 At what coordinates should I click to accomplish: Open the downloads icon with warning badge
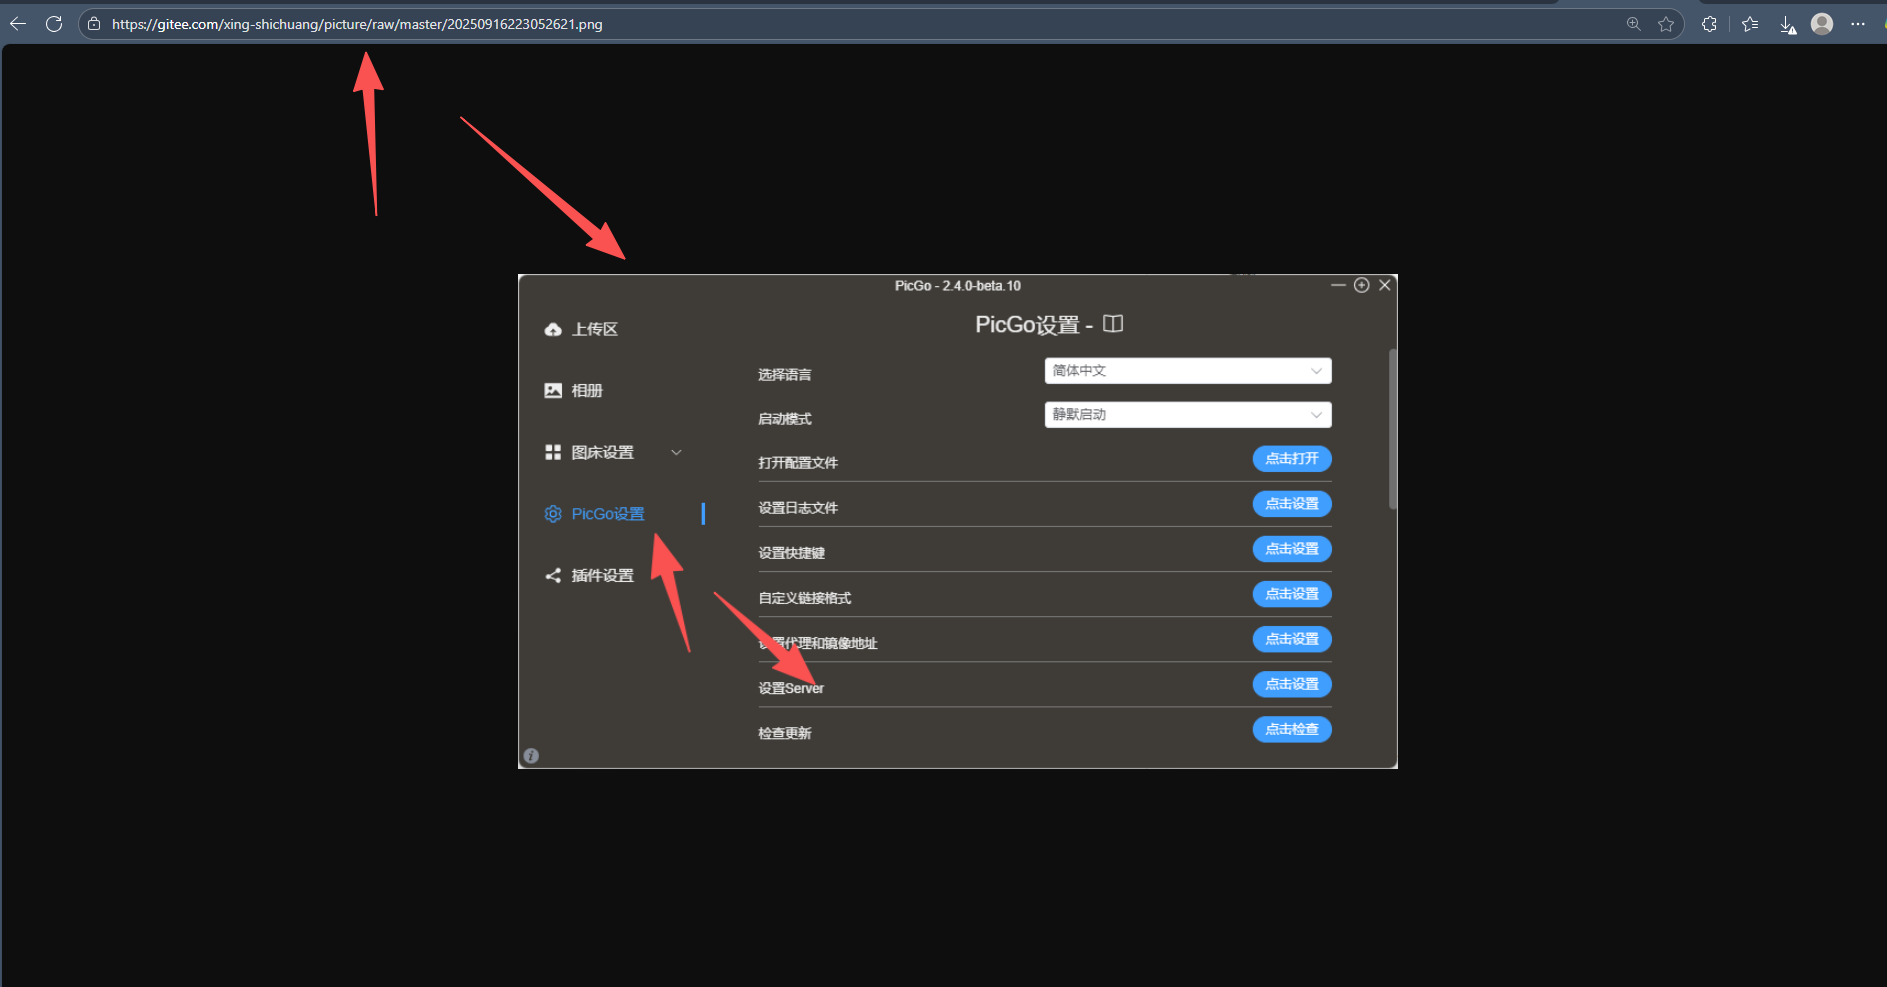pos(1788,25)
